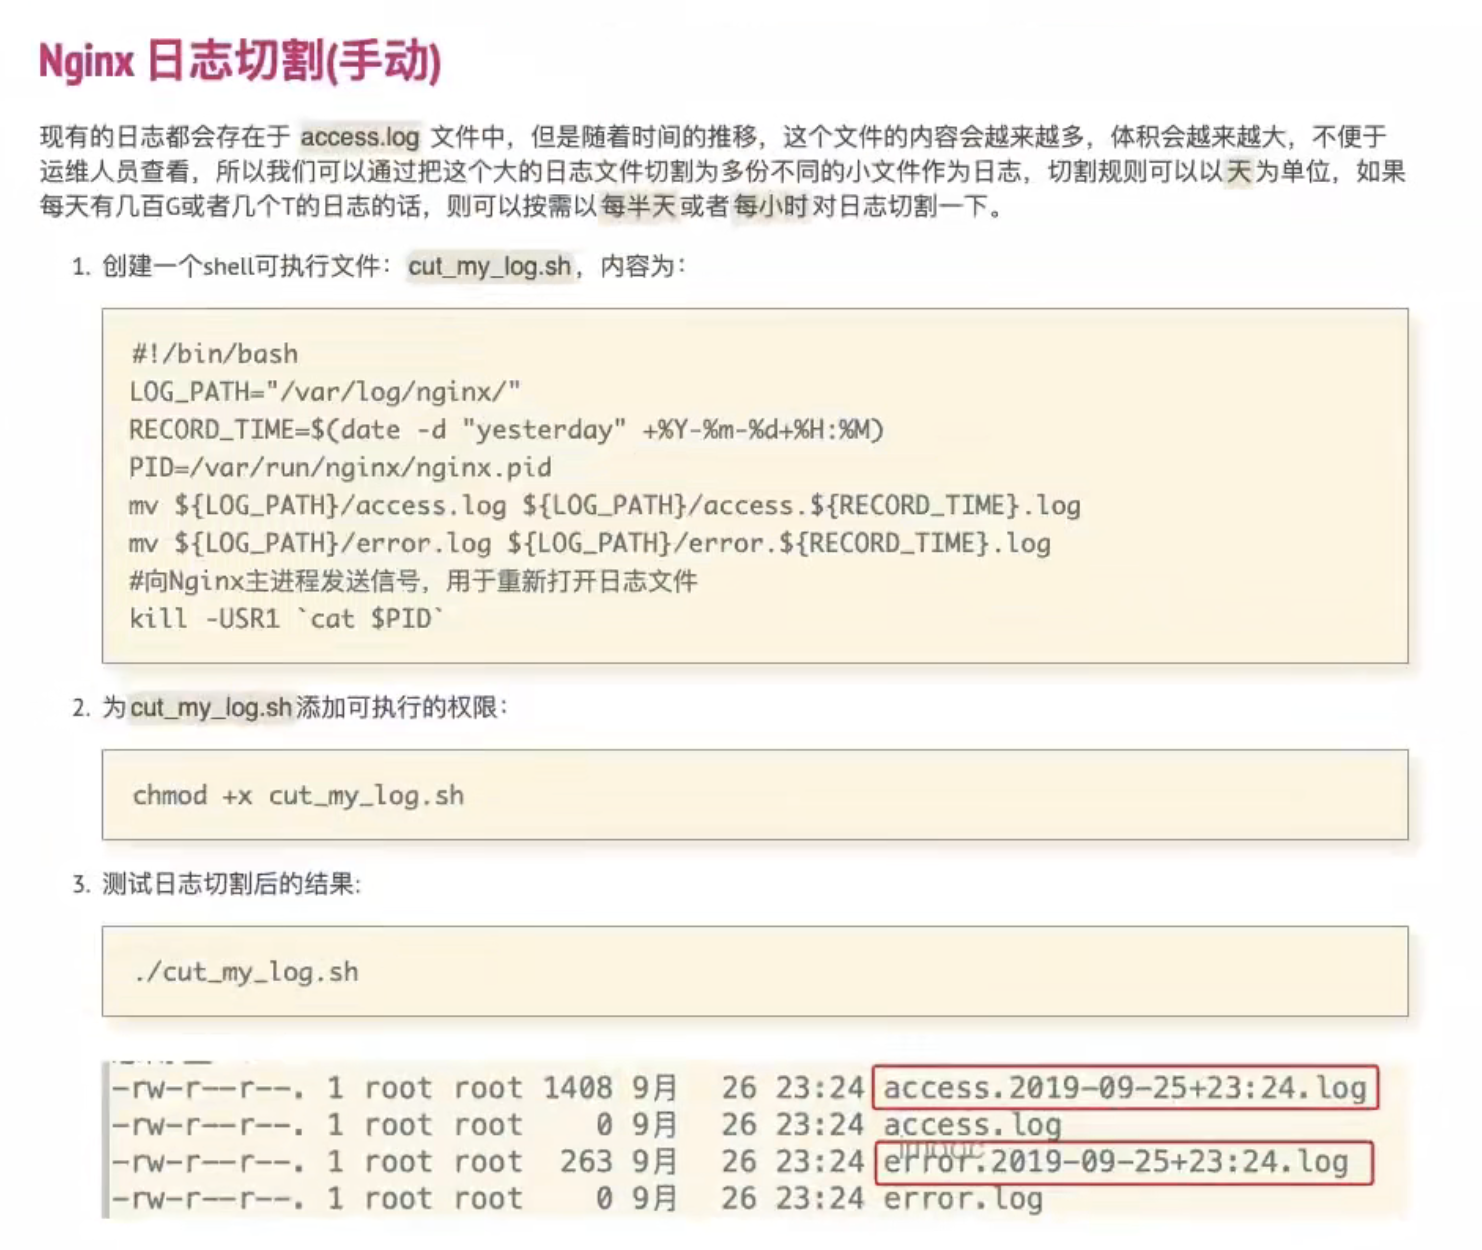
Task: Click the "chmod +x cut_my_log.sh" command
Action: 298,796
